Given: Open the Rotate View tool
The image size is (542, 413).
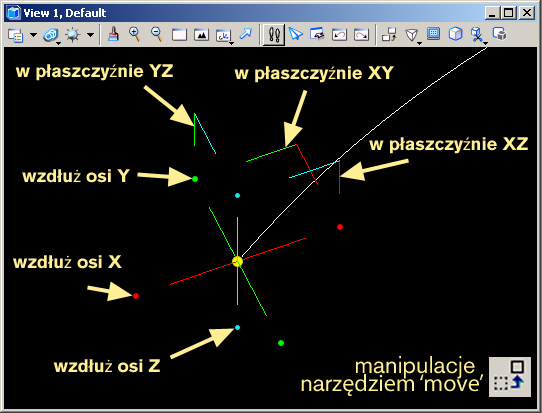Looking at the screenshot, I should [224, 36].
